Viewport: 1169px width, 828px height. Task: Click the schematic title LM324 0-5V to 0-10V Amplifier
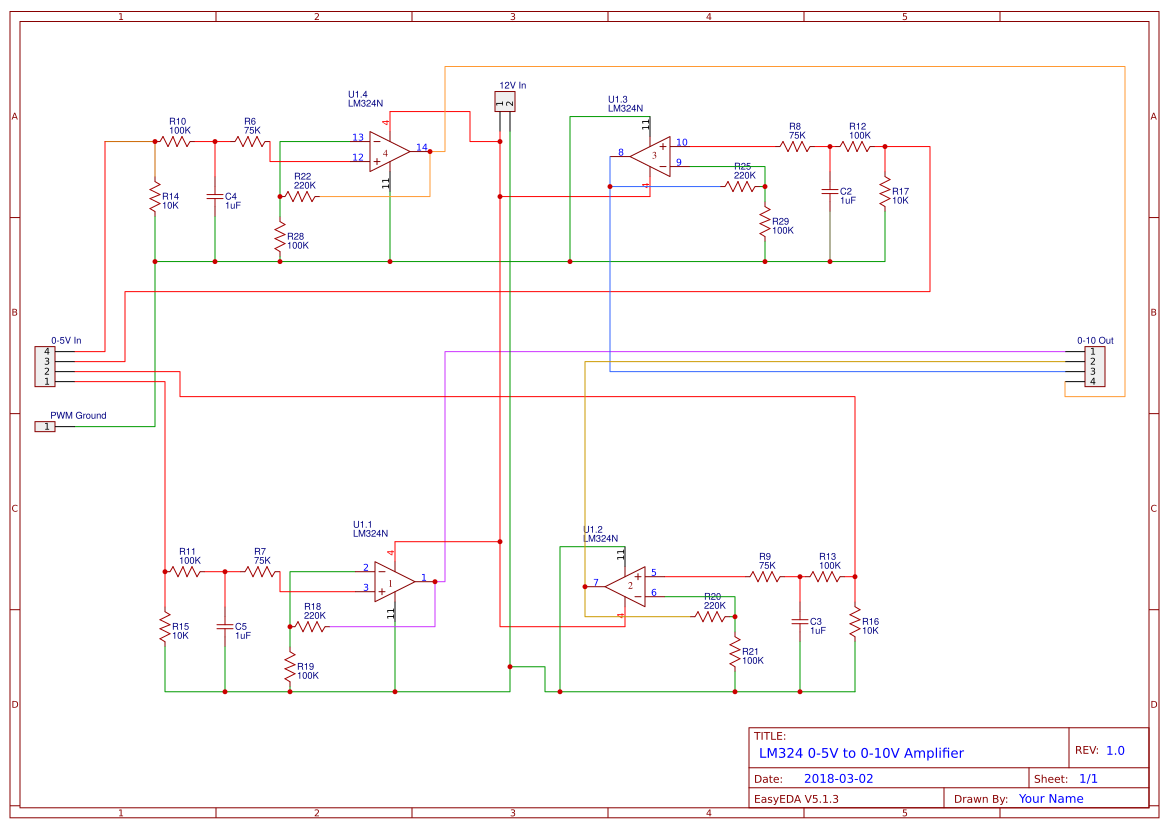click(861, 753)
